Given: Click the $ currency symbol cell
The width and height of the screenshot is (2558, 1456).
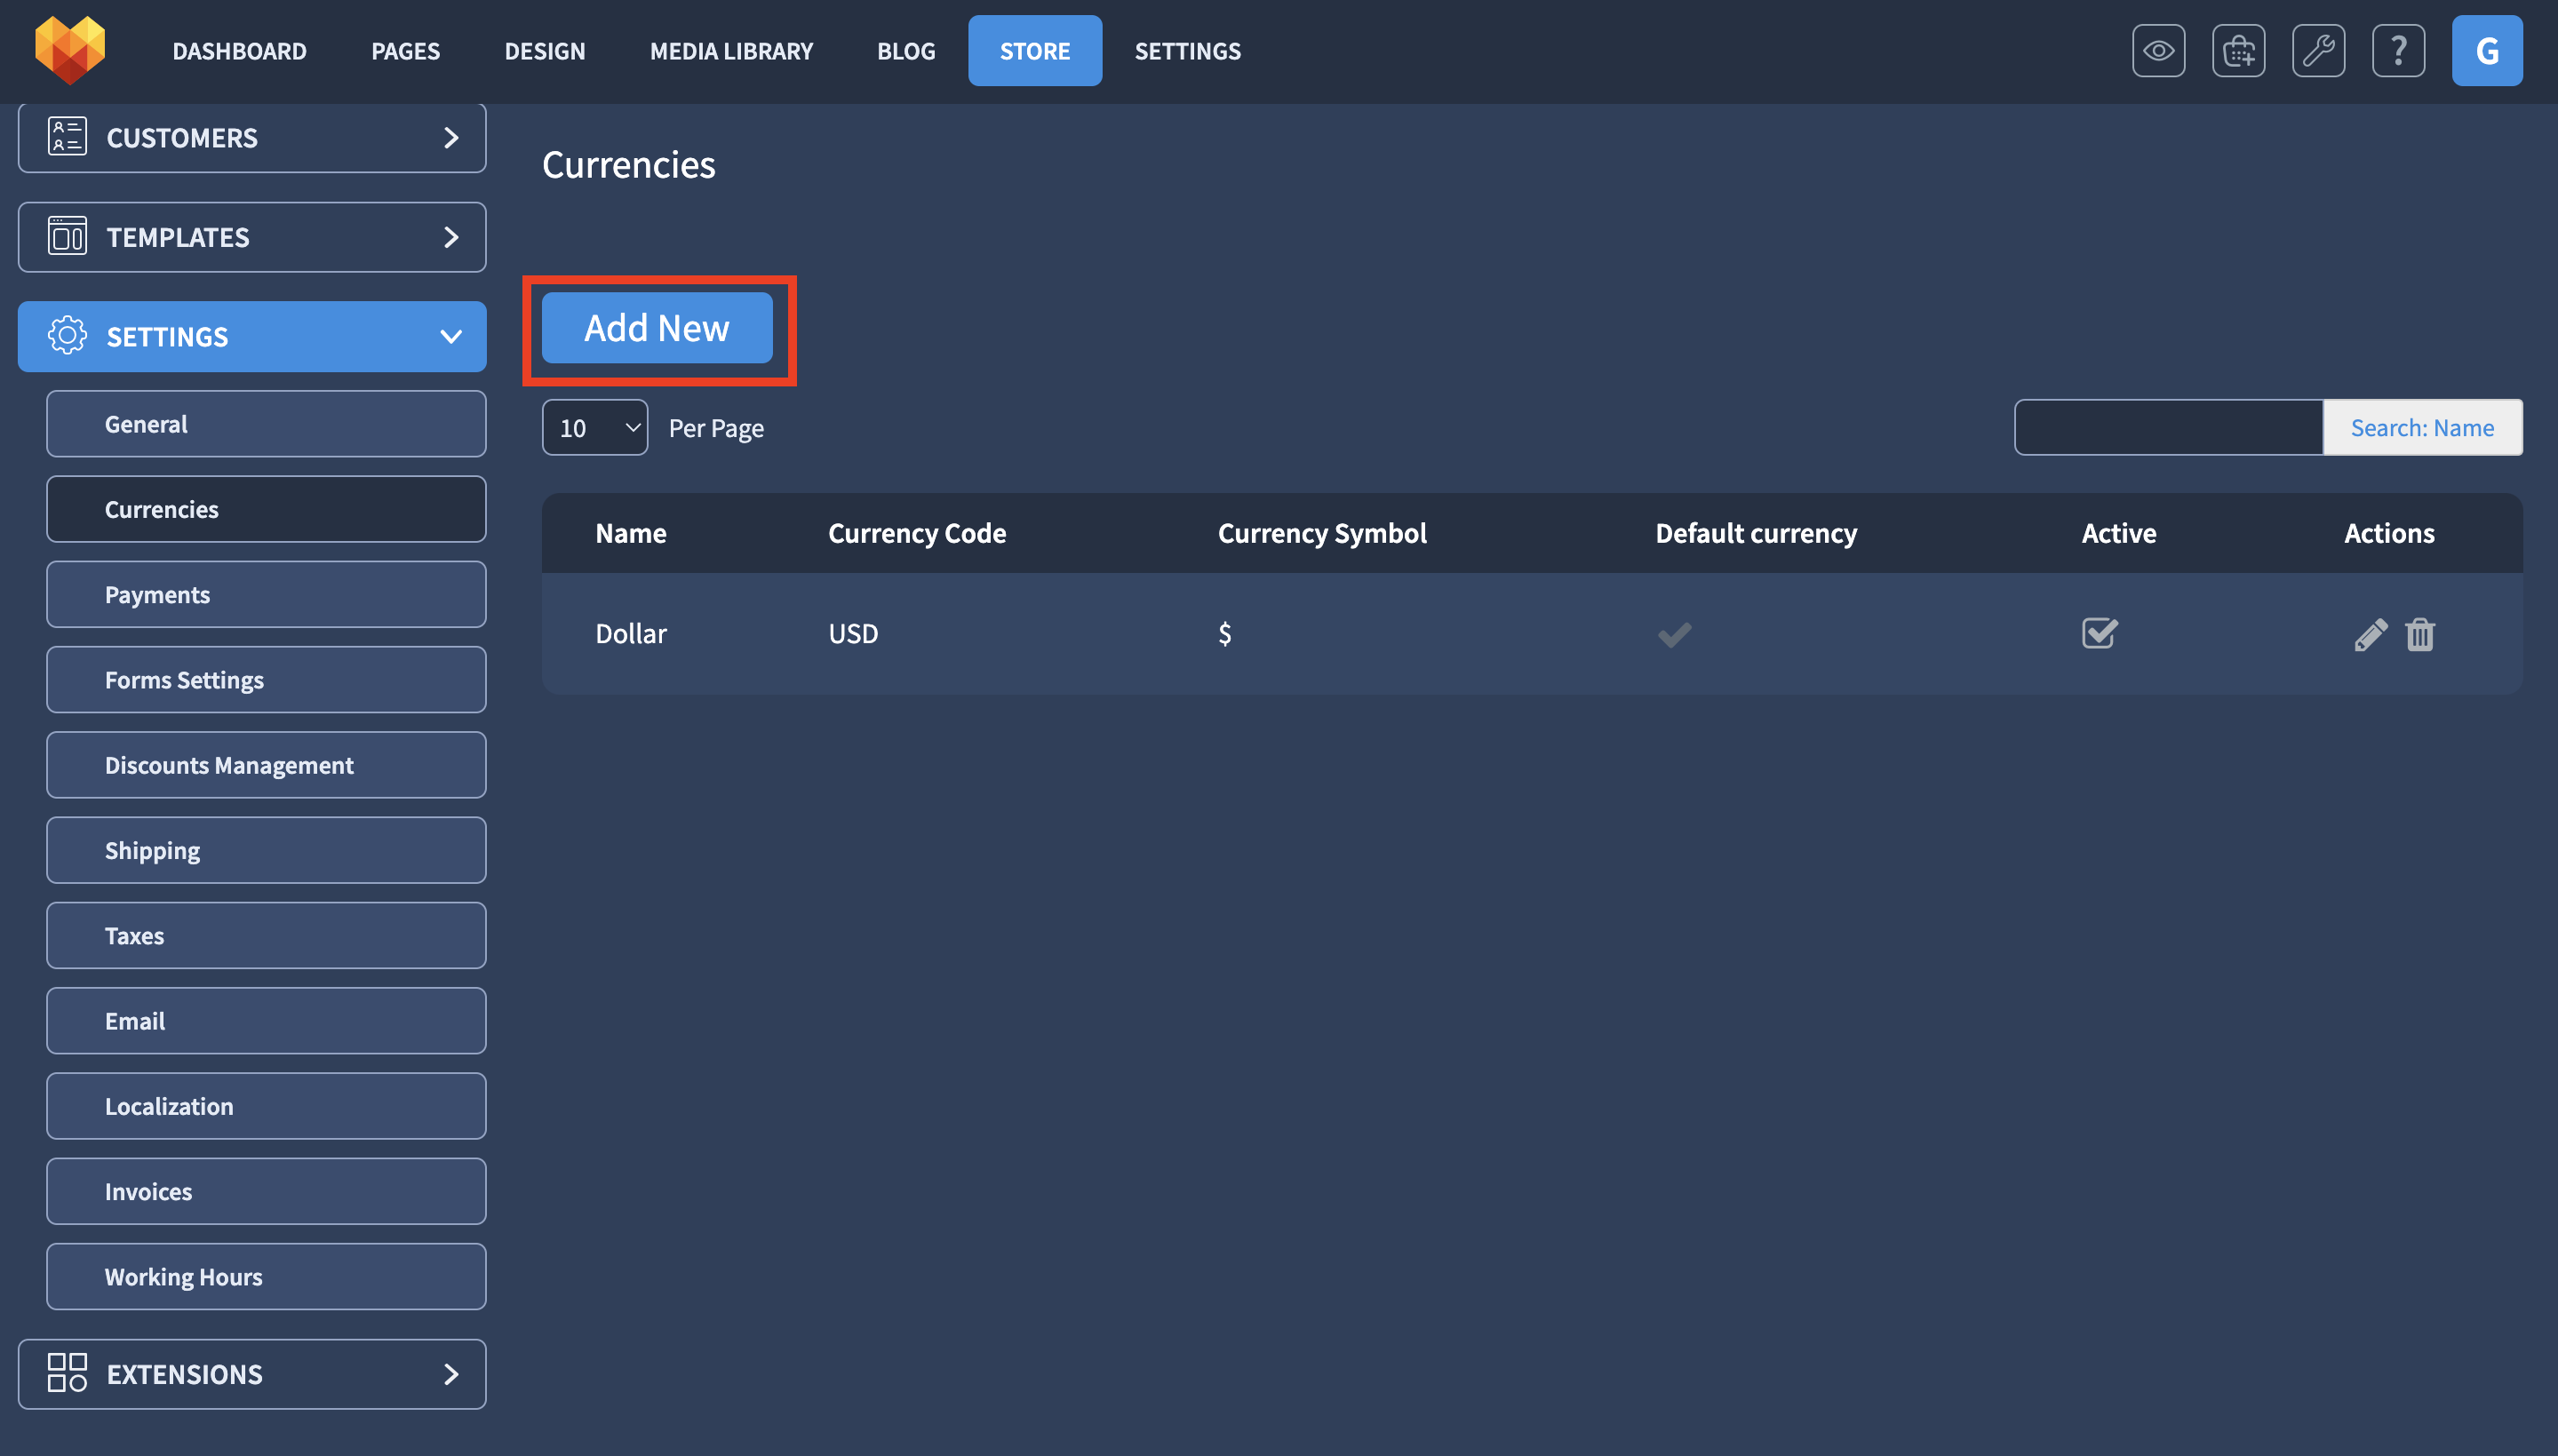Looking at the screenshot, I should (1224, 633).
